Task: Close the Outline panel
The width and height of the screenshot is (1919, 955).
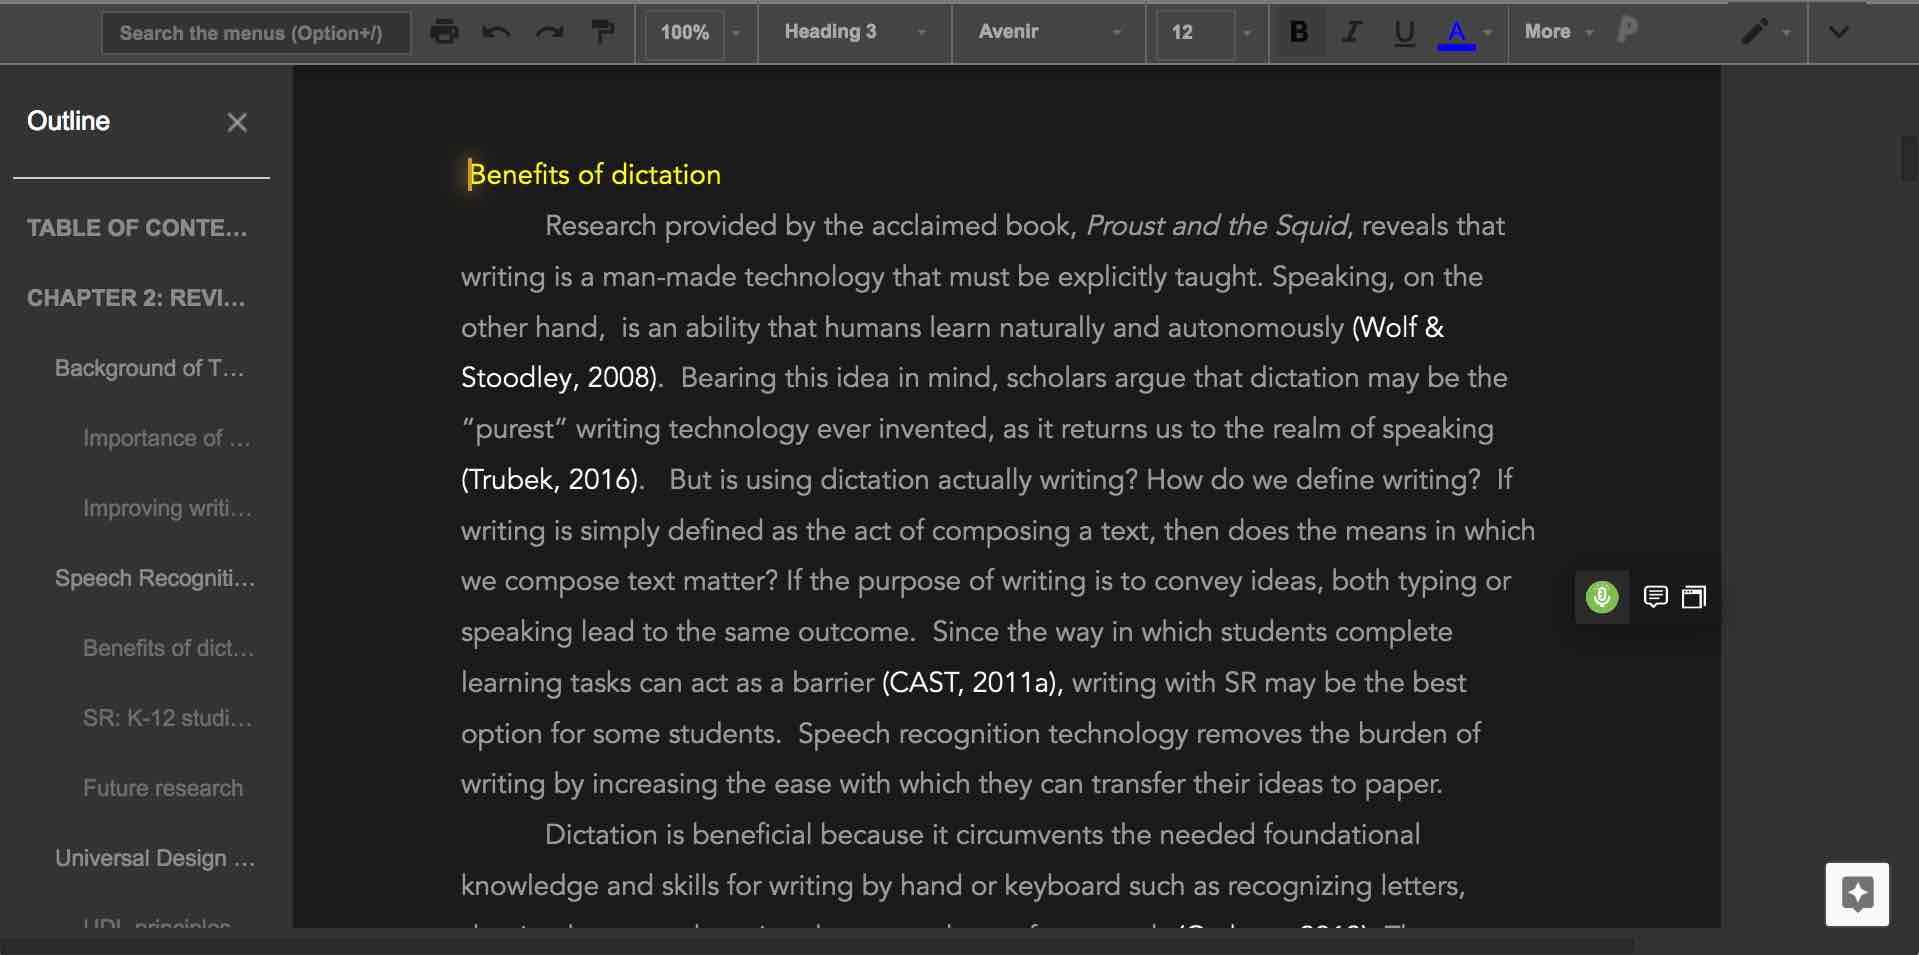Action: tap(237, 122)
